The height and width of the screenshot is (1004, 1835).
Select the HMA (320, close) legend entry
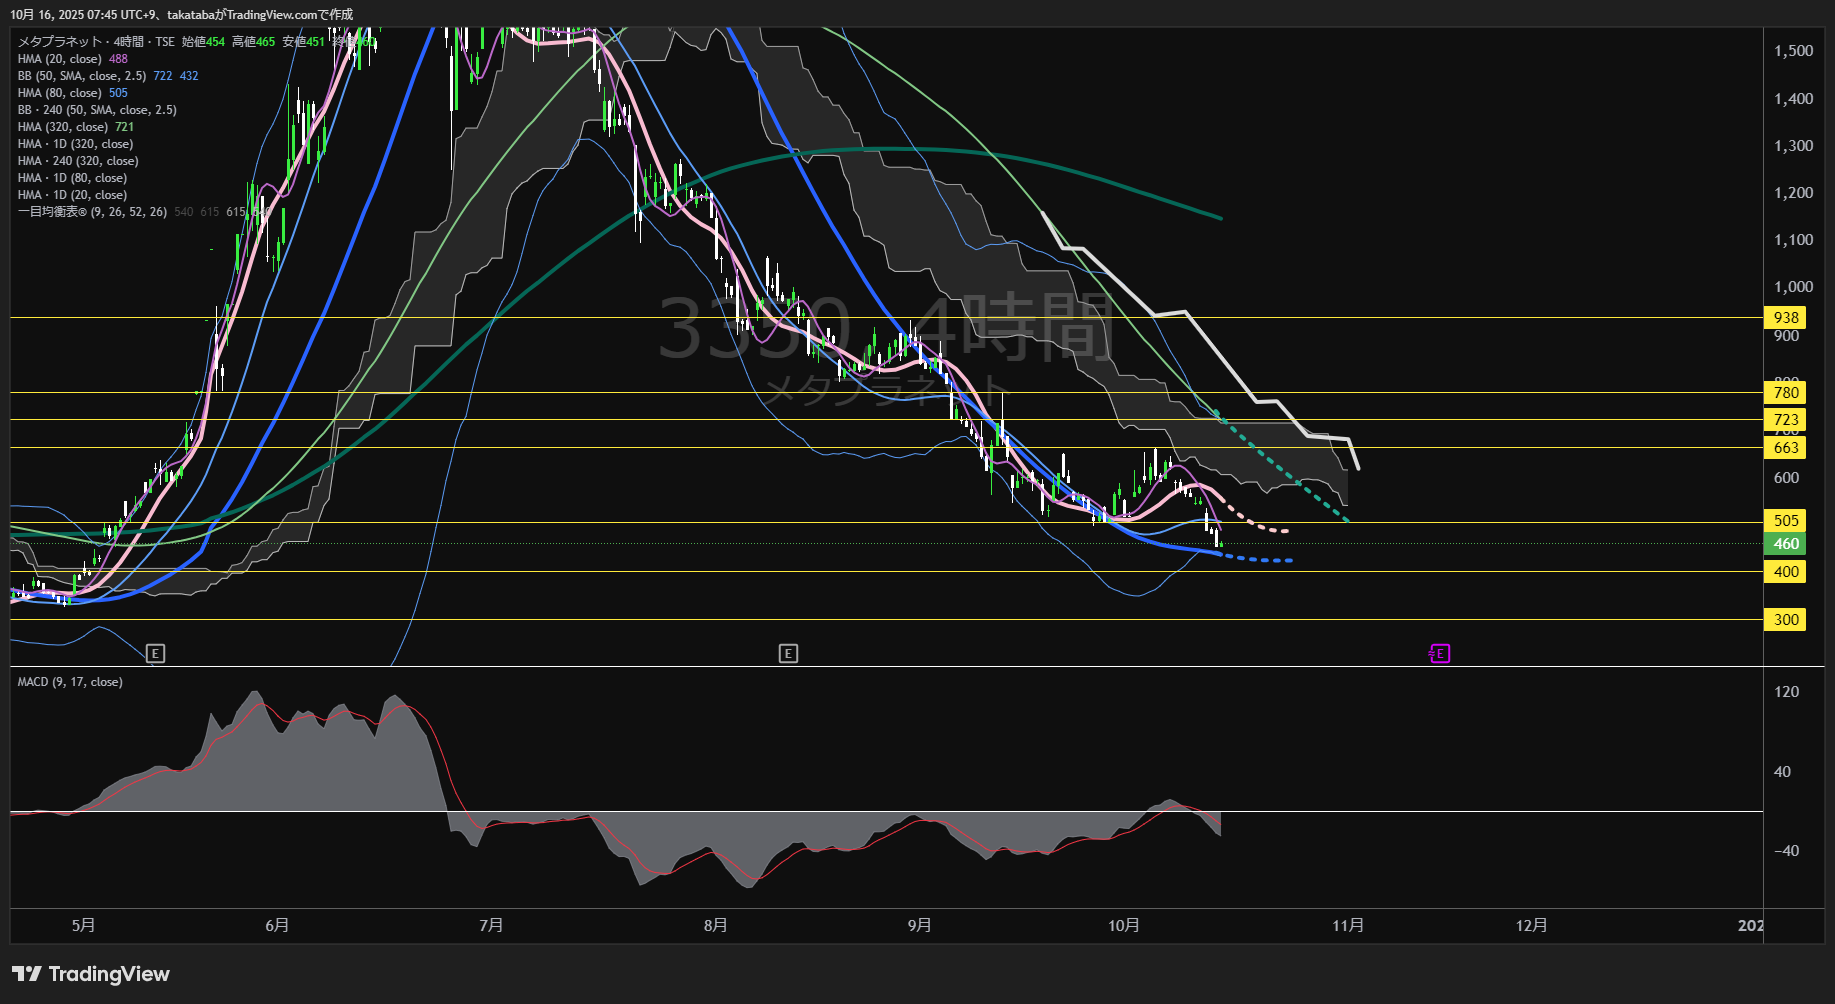[x=62, y=127]
